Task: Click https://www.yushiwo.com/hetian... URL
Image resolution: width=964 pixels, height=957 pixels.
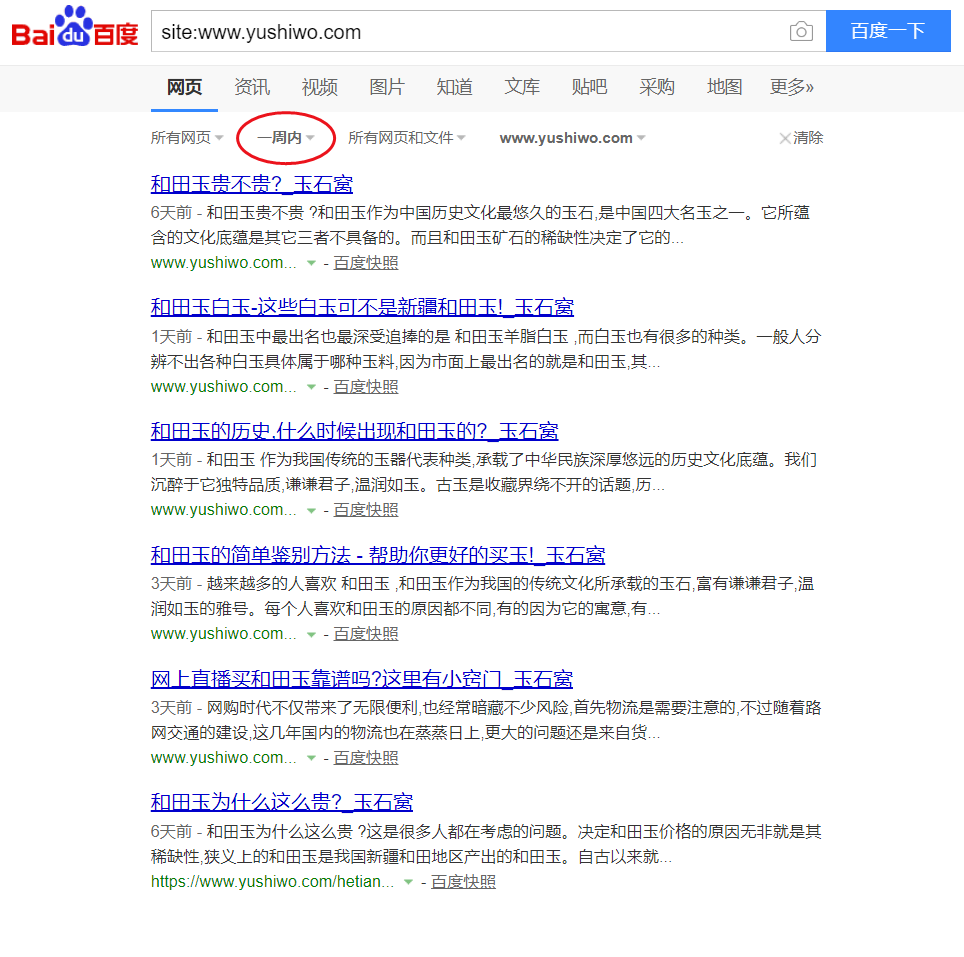Action: click(272, 881)
